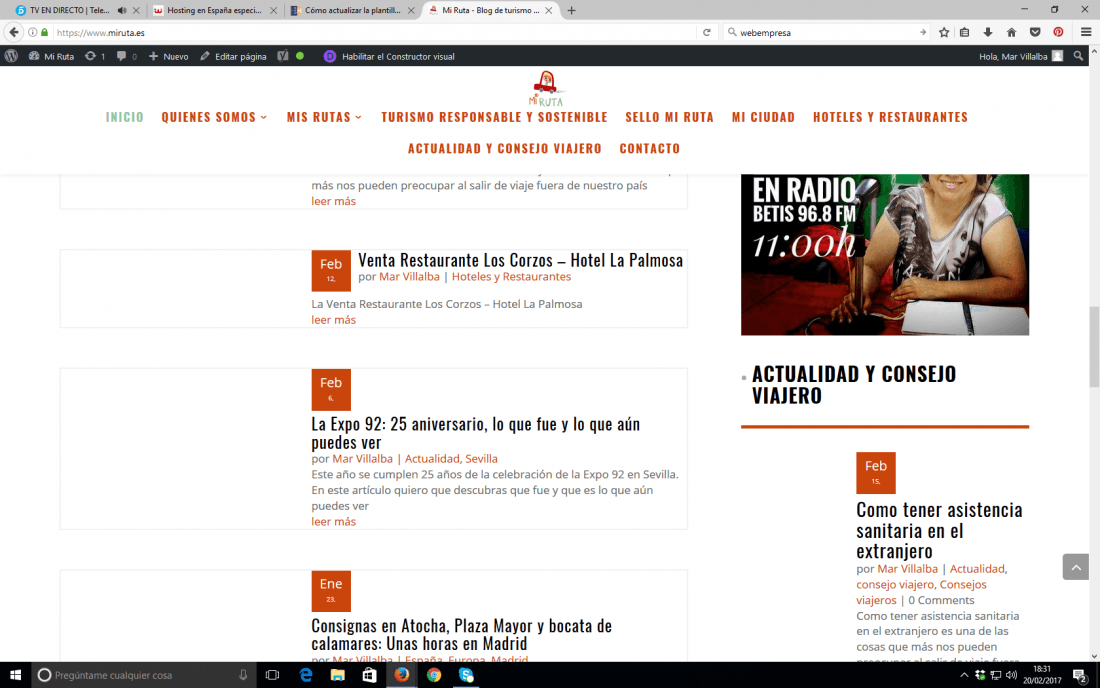Switch to the Hosting en España tab
The height and width of the screenshot is (688, 1100).
214,11
